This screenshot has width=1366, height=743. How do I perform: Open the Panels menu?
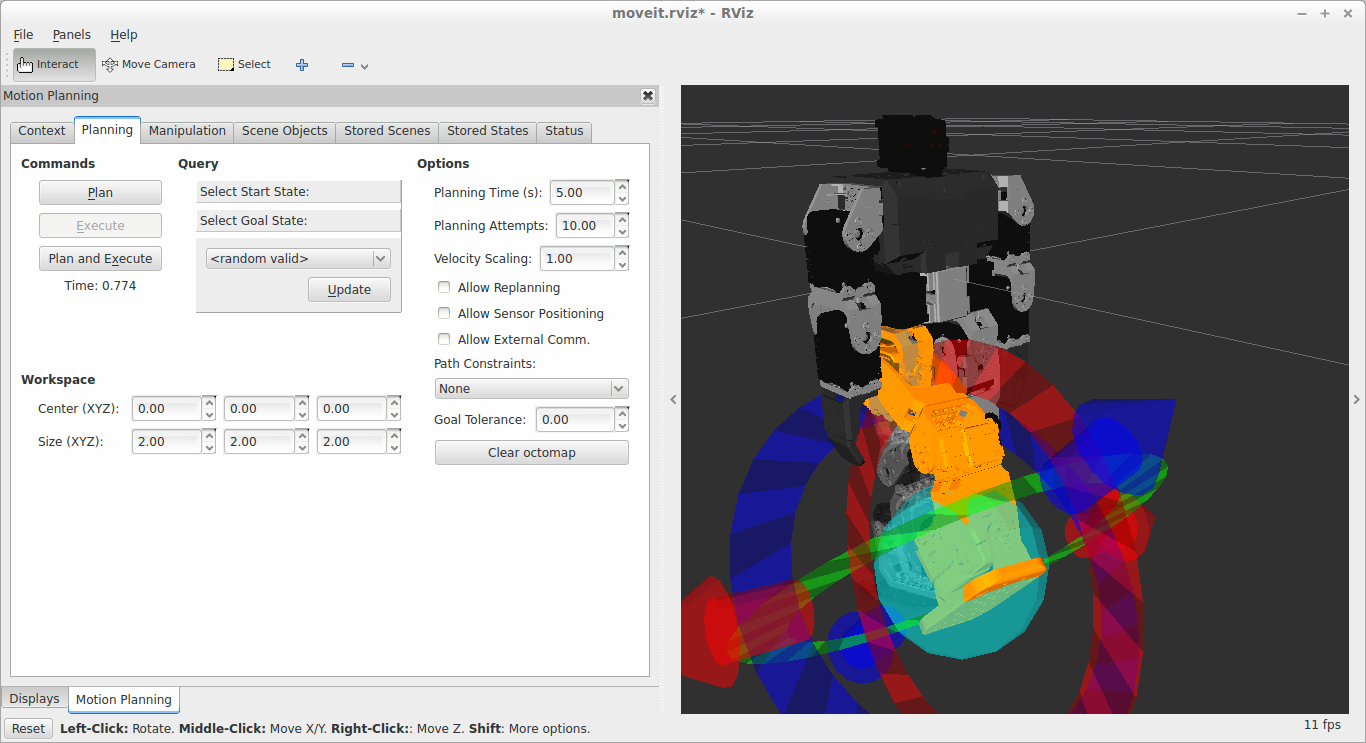point(72,35)
